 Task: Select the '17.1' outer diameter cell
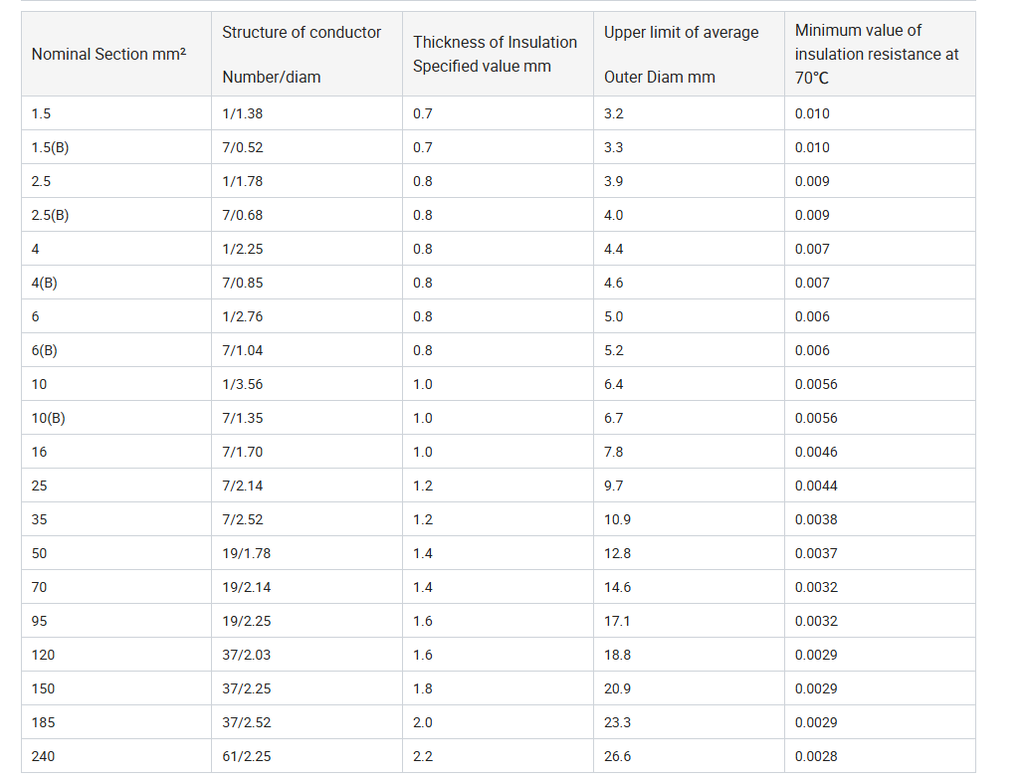[617, 621]
